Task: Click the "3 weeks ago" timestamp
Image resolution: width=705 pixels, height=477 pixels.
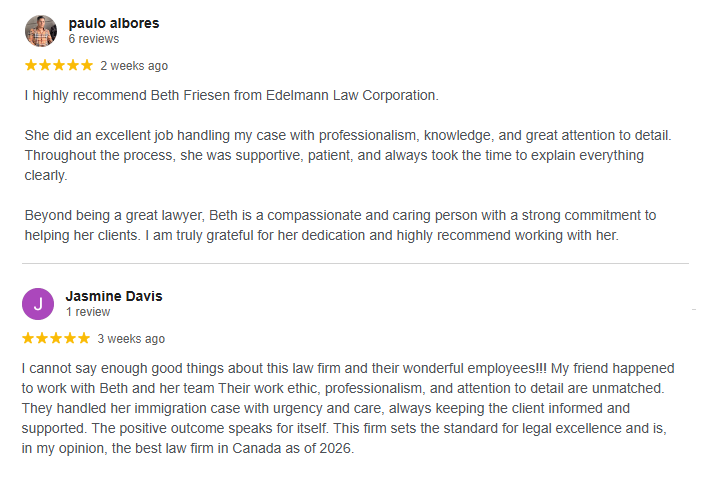Action: pyautogui.click(x=131, y=339)
